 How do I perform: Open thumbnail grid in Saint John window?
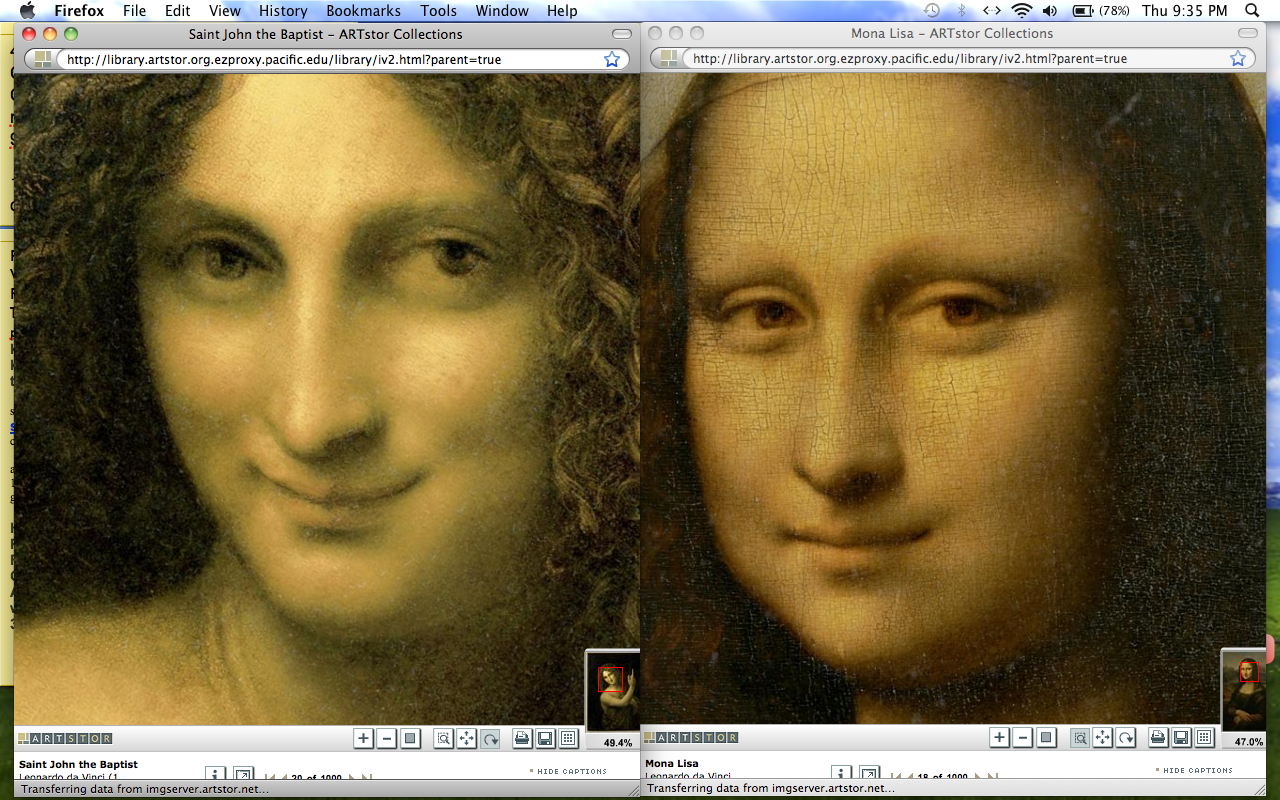[x=569, y=738]
